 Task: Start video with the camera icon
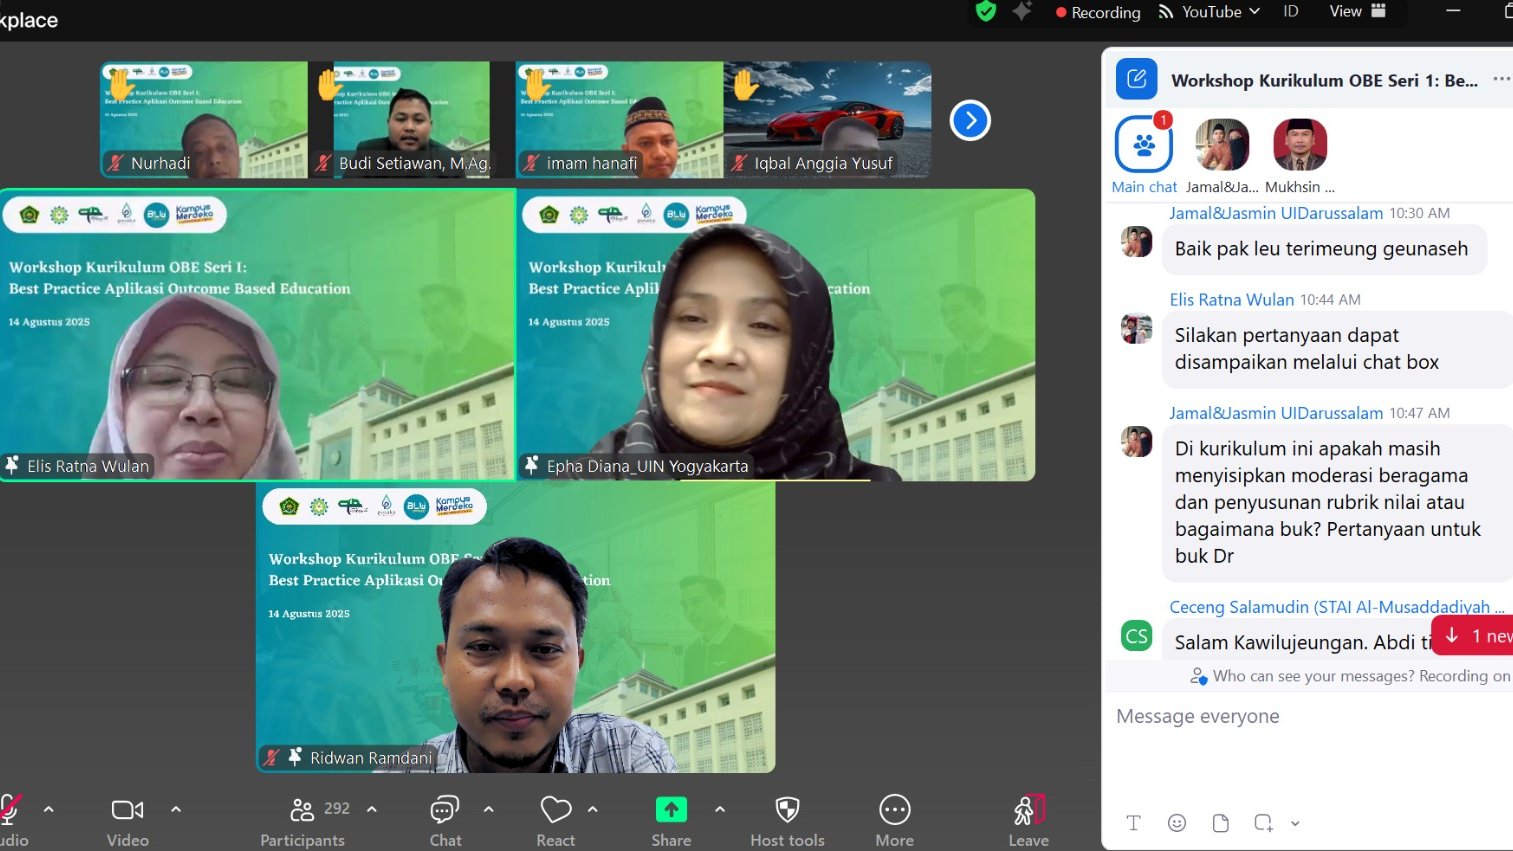point(127,810)
